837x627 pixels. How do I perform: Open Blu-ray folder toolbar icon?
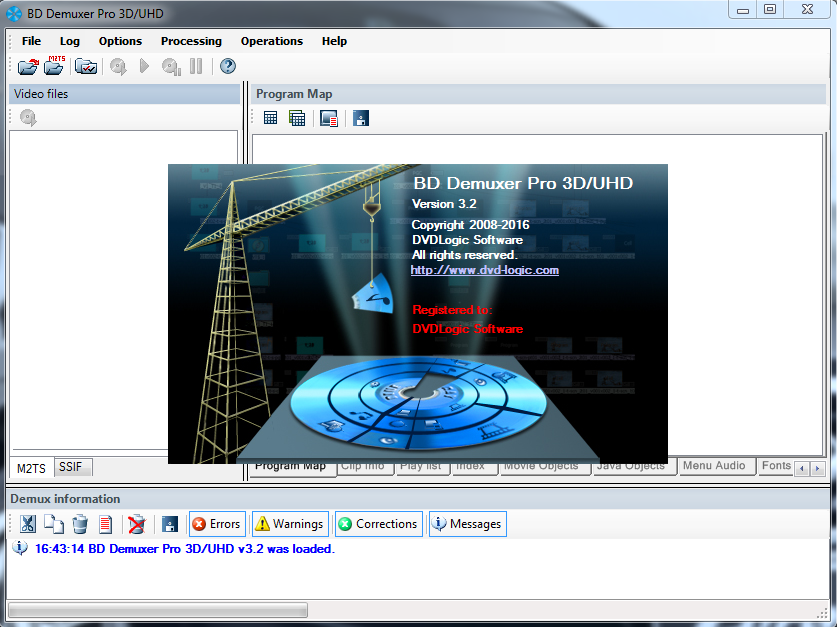click(x=28, y=66)
